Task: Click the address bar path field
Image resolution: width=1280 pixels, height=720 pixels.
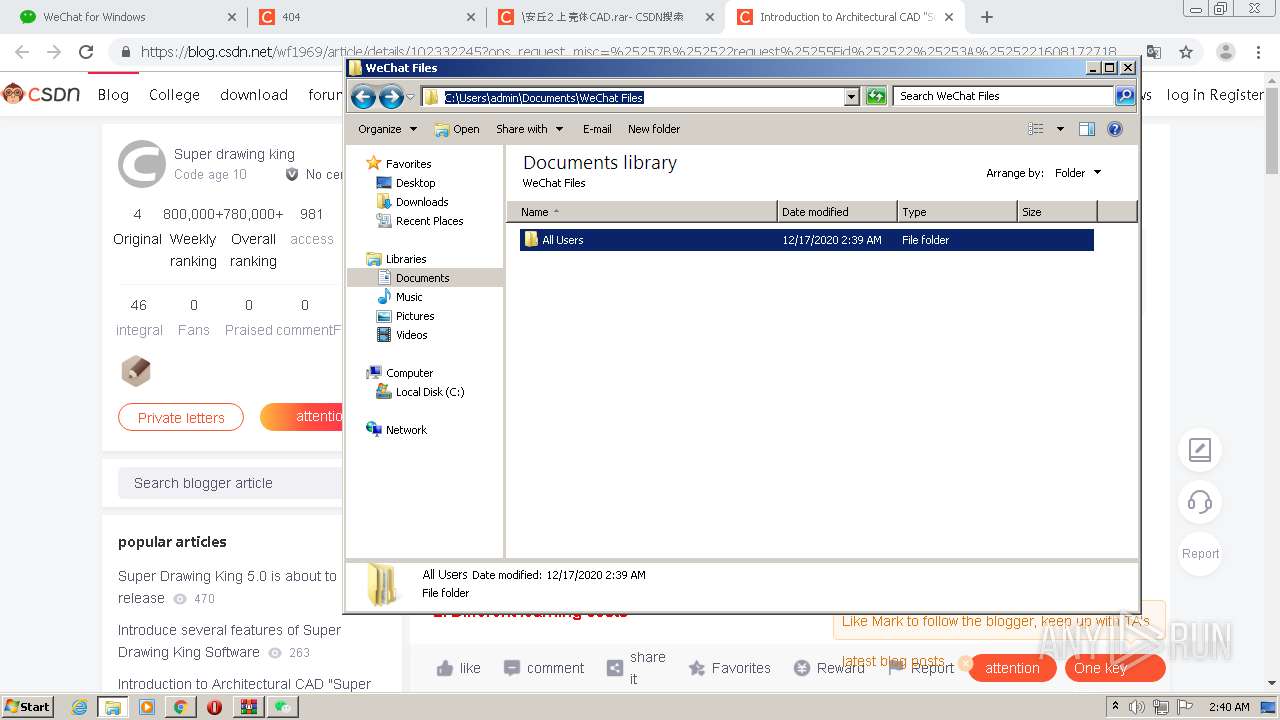Action: 632,97
